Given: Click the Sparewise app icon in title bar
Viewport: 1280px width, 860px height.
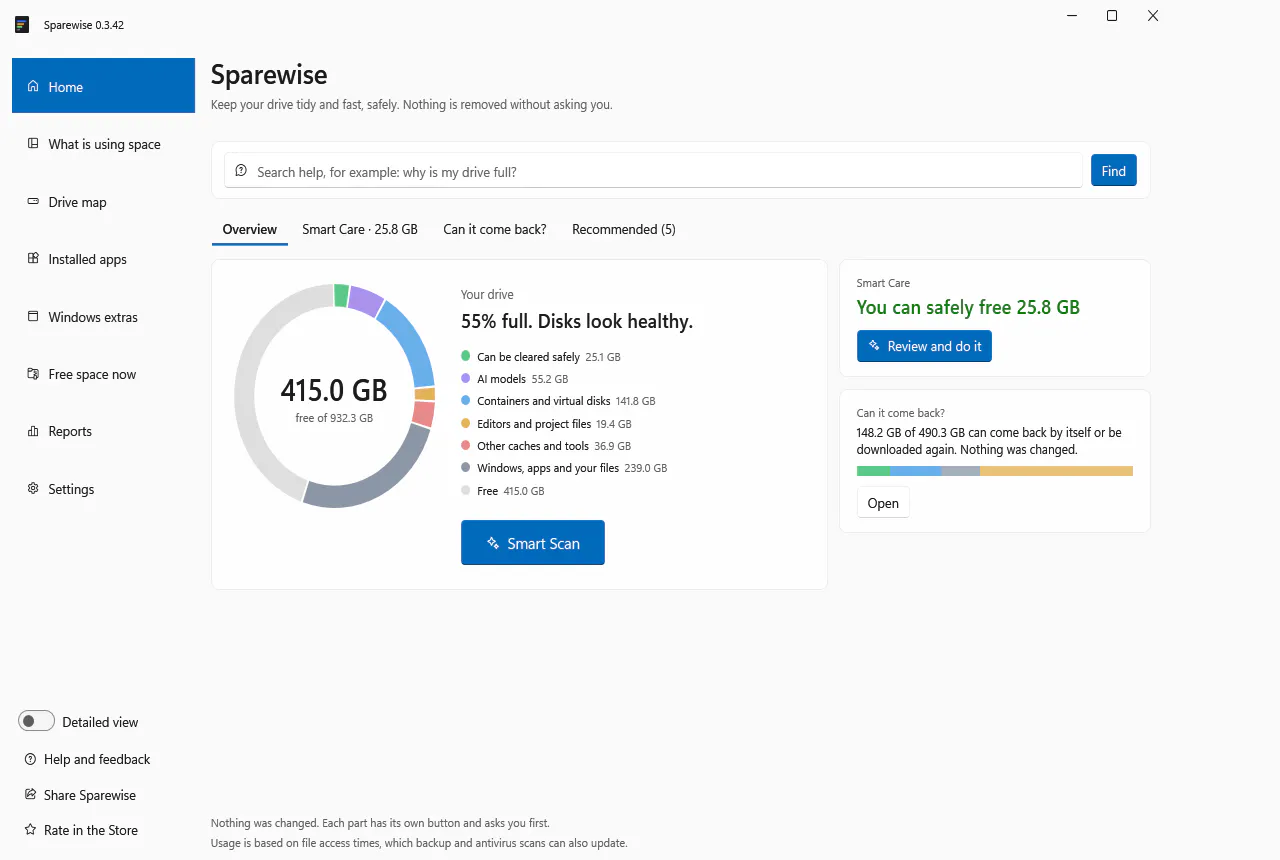Looking at the screenshot, I should pyautogui.click(x=22, y=24).
